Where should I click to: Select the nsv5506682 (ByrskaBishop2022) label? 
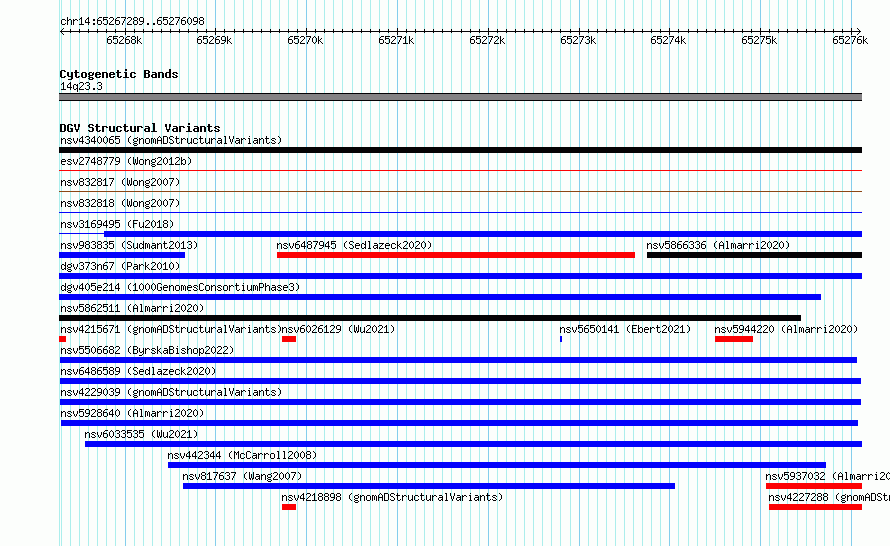pyautogui.click(x=147, y=350)
